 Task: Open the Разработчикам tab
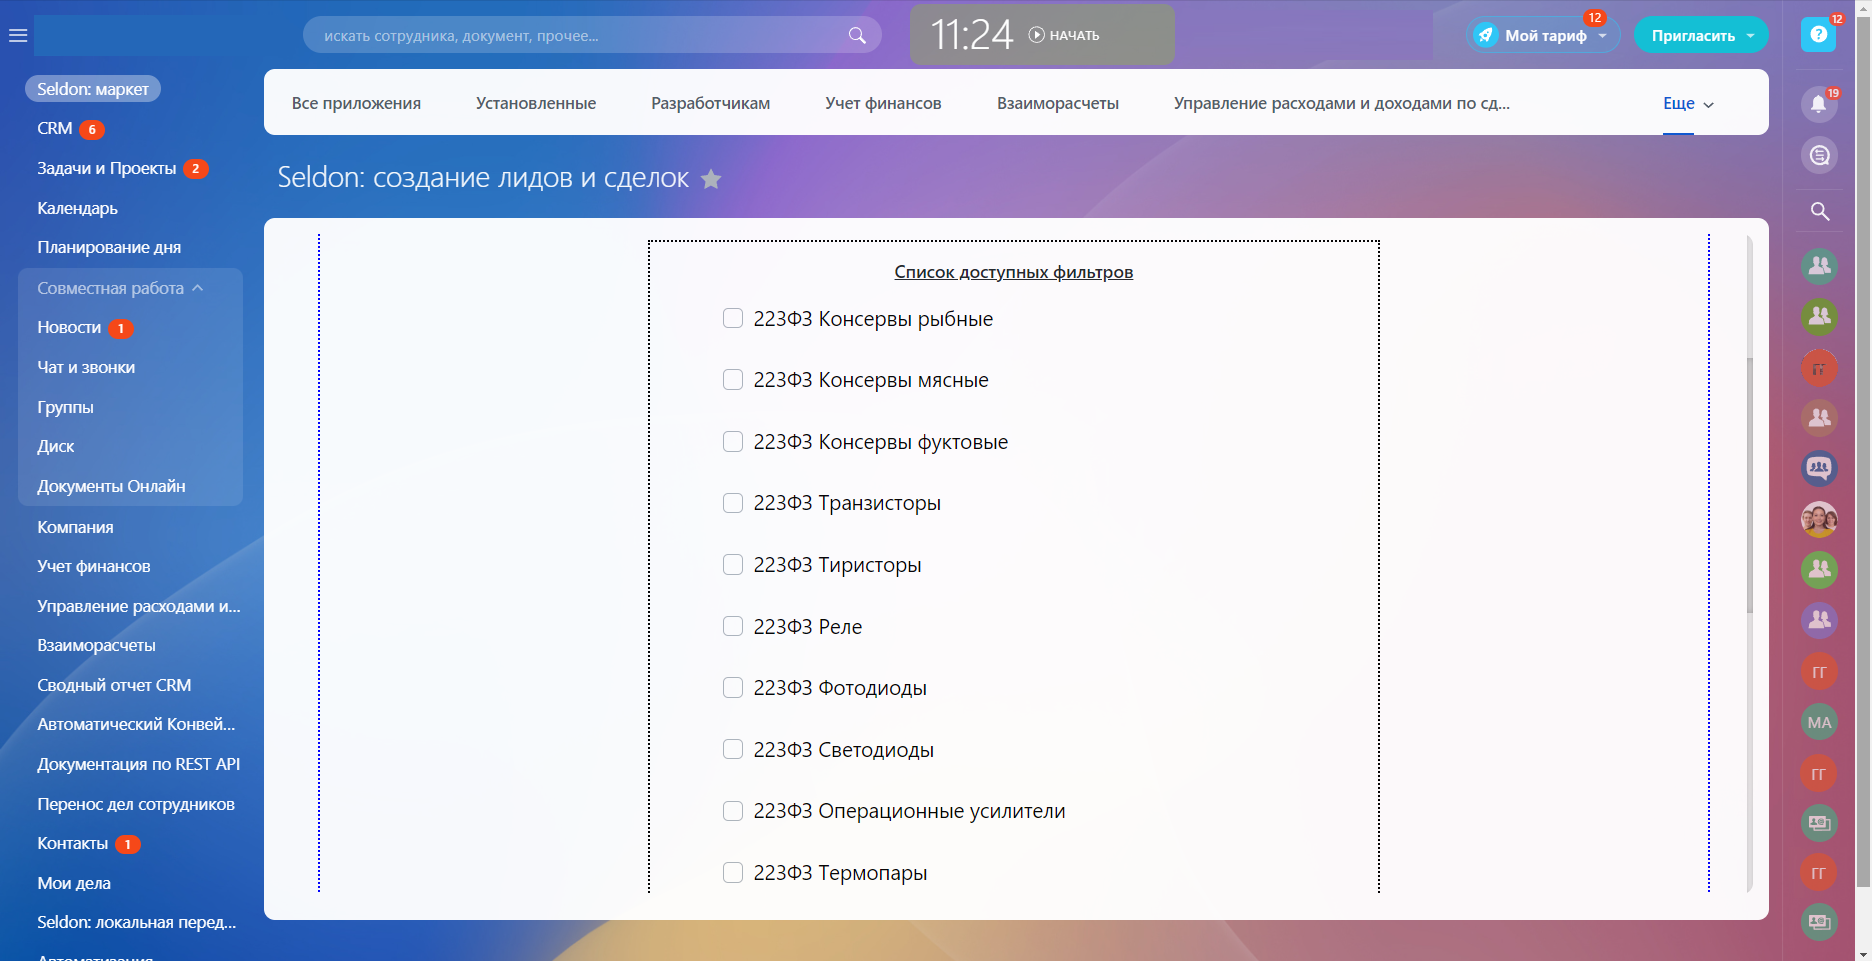pyautogui.click(x=711, y=103)
